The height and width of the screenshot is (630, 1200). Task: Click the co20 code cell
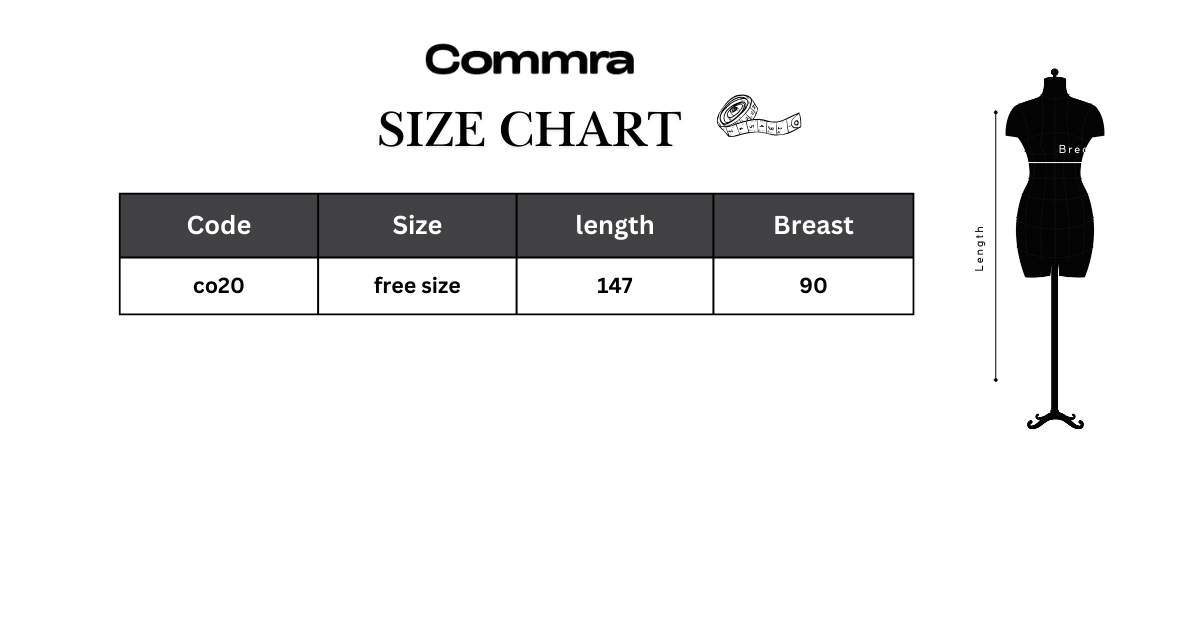click(219, 286)
